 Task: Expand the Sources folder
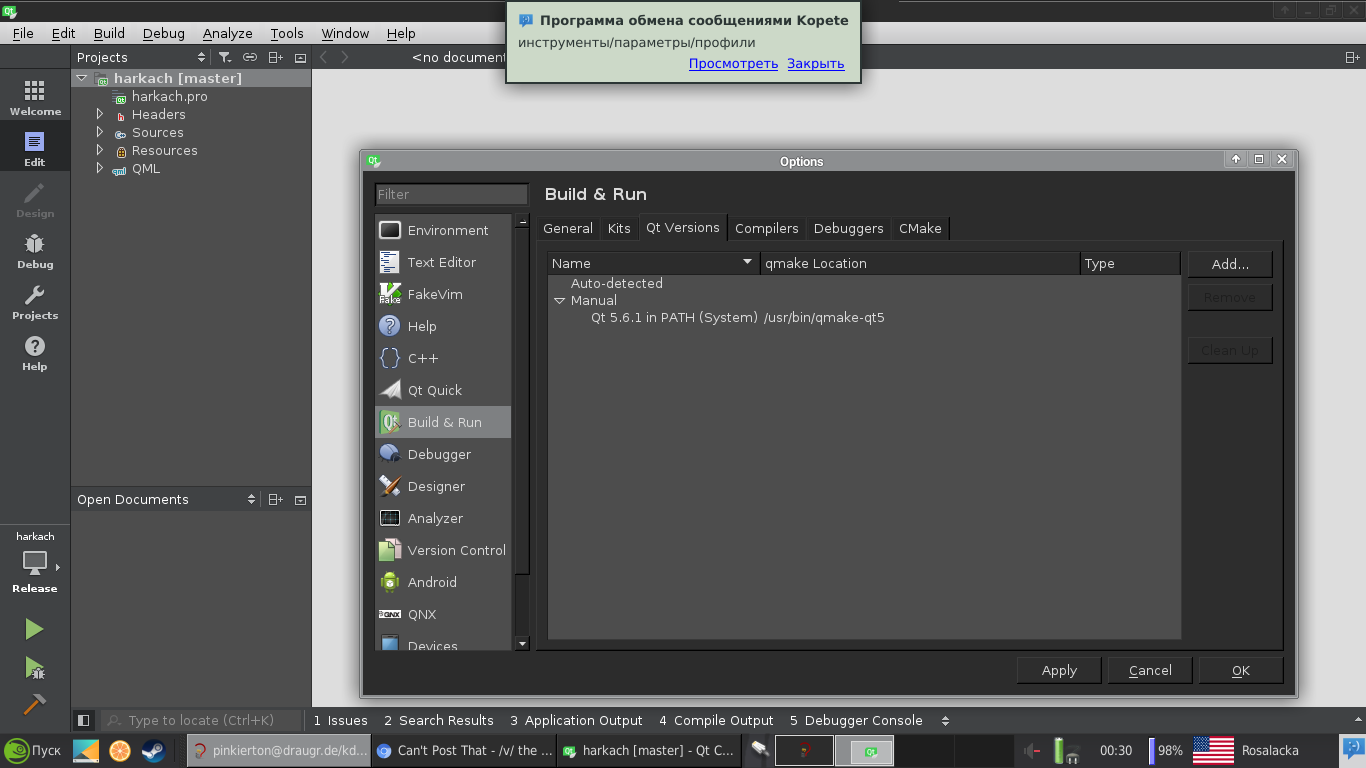click(x=100, y=132)
